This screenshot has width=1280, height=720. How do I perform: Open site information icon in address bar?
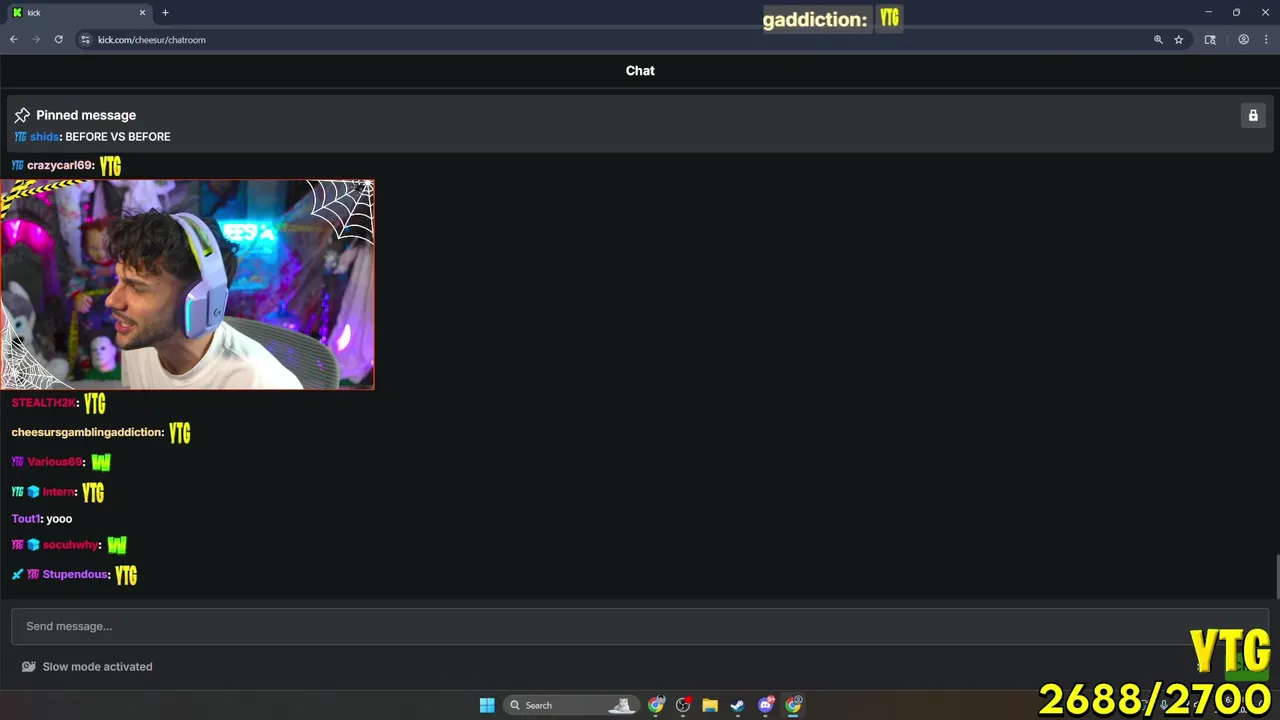85,39
